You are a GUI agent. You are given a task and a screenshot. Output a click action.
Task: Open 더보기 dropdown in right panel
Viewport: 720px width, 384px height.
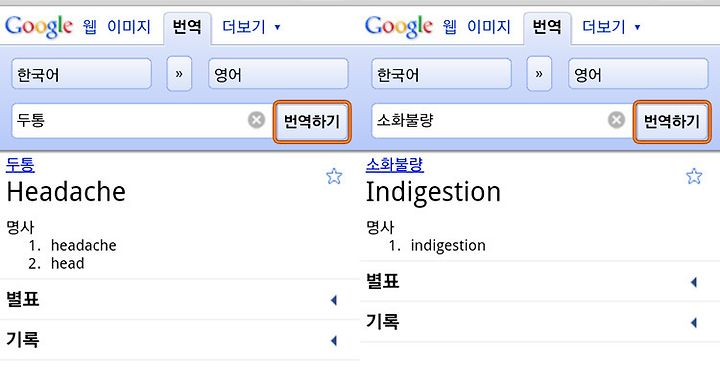tap(611, 27)
